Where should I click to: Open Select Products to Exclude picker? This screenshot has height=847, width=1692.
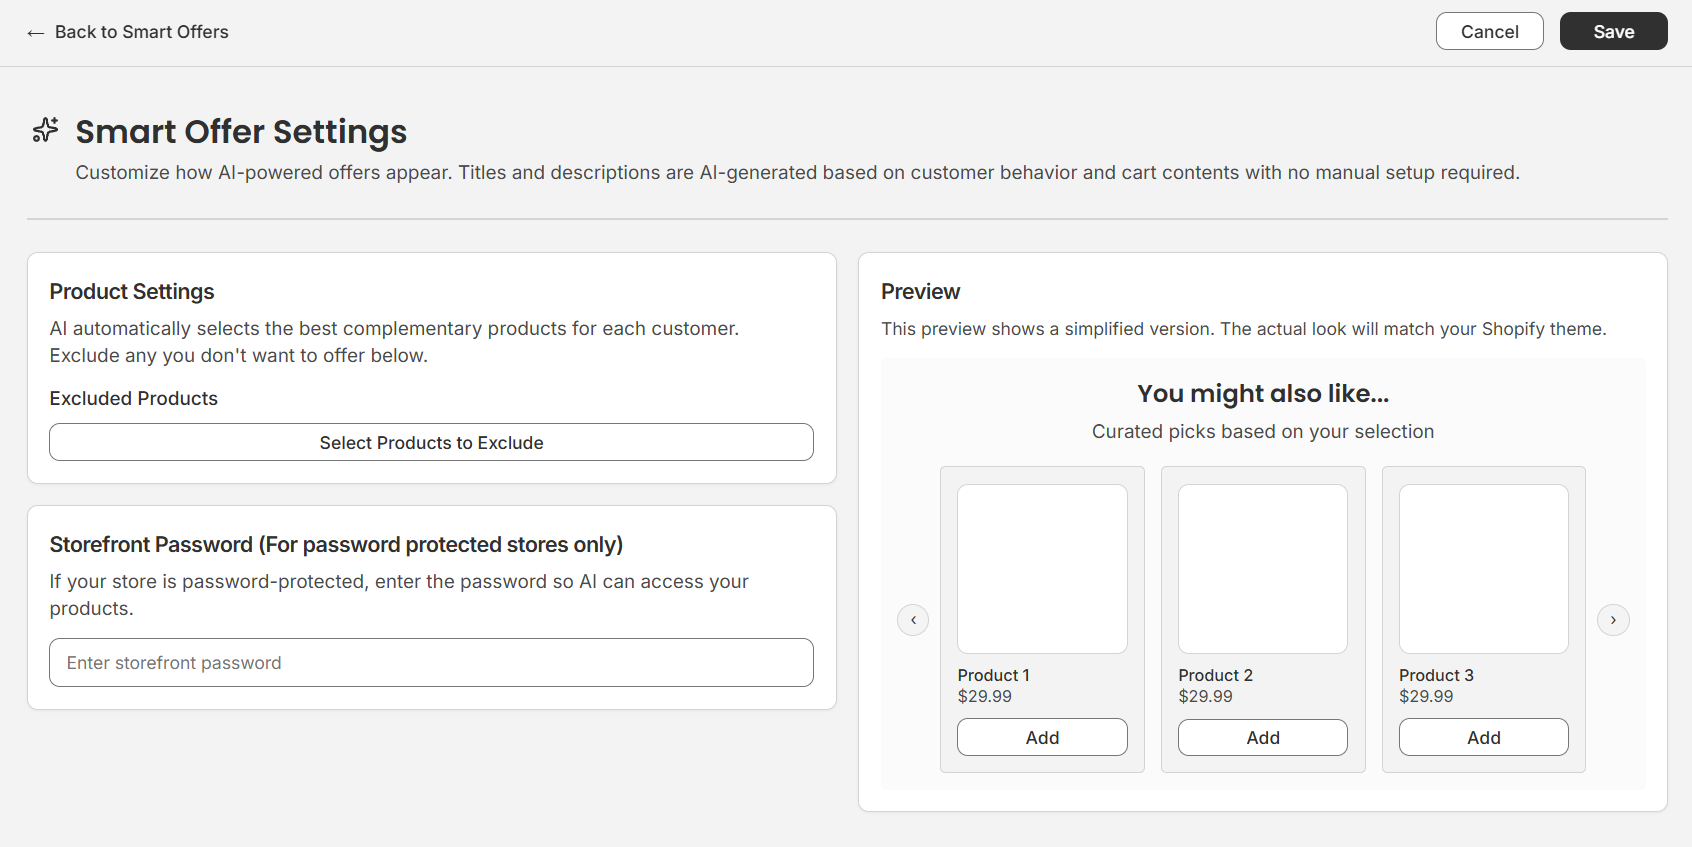click(431, 442)
